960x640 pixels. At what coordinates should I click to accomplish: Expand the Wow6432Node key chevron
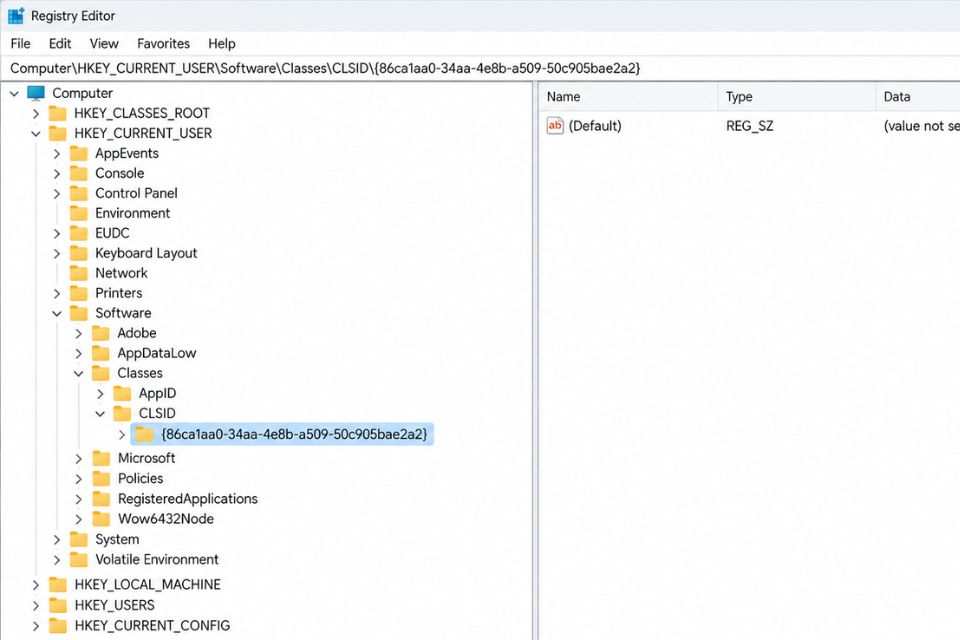[78, 519]
